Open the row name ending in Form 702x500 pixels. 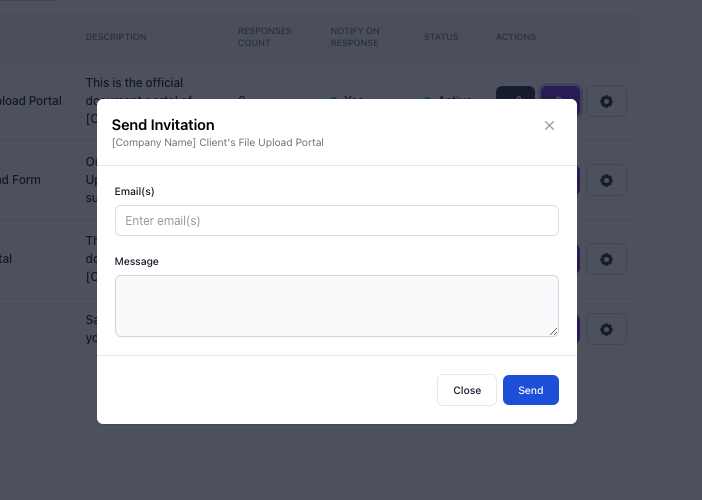21,180
